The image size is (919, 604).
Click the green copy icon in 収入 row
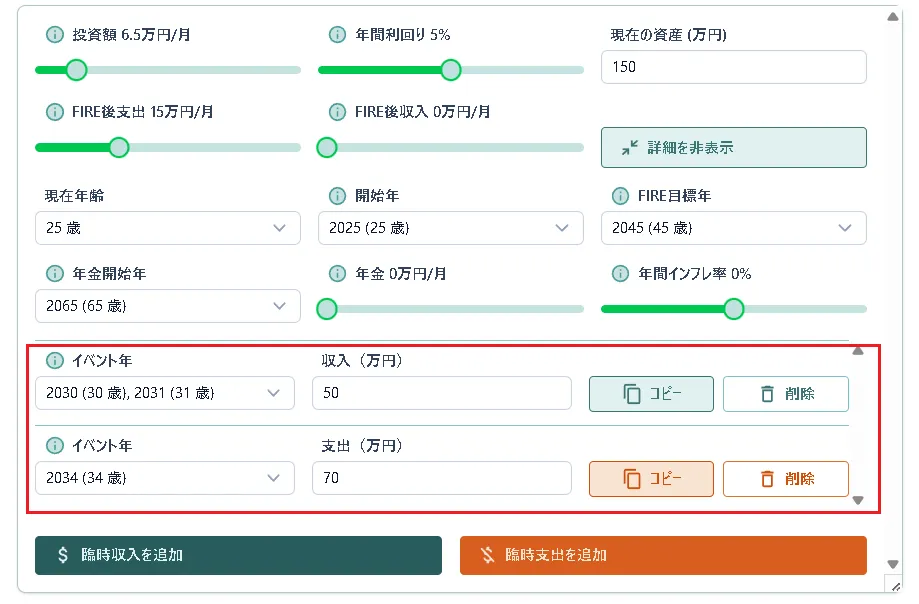click(x=631, y=394)
